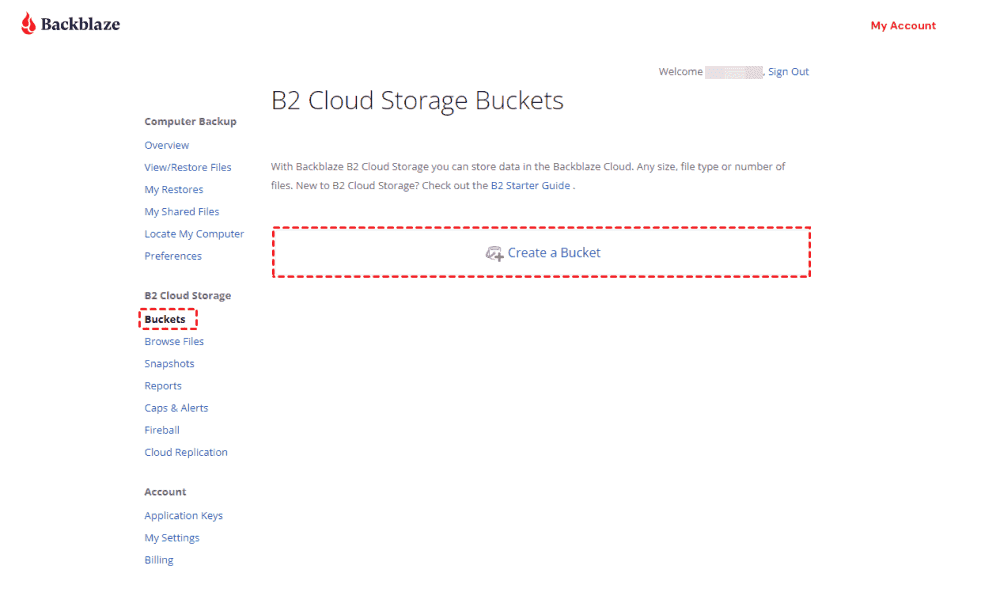Open Computer Backup Preferences
The image size is (1000, 611).
tap(173, 256)
